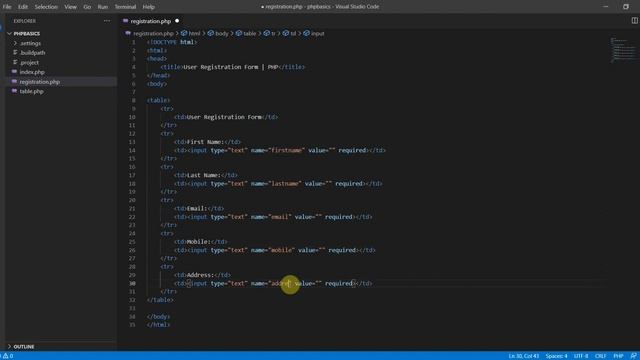Open the Help menu
This screenshot has height=360, width=640.
pos(149,7)
